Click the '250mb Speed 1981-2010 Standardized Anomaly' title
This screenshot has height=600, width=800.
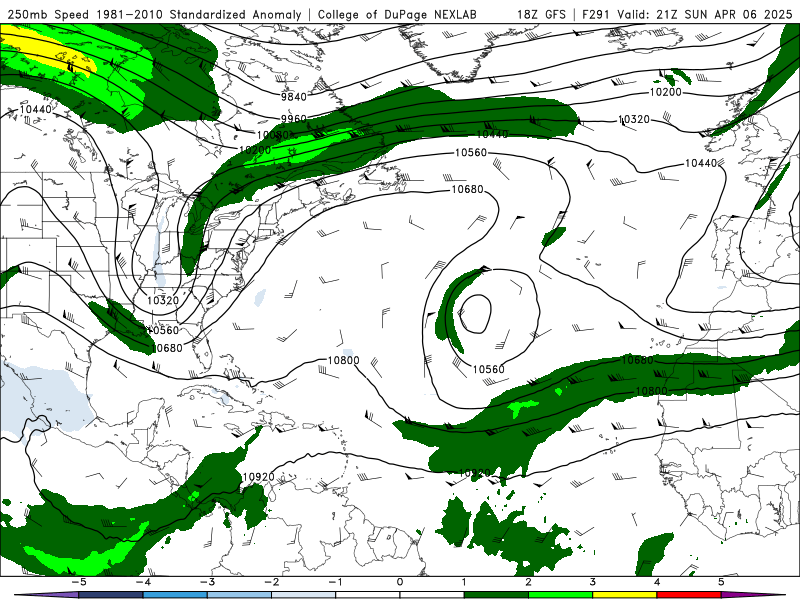[x=154, y=15]
